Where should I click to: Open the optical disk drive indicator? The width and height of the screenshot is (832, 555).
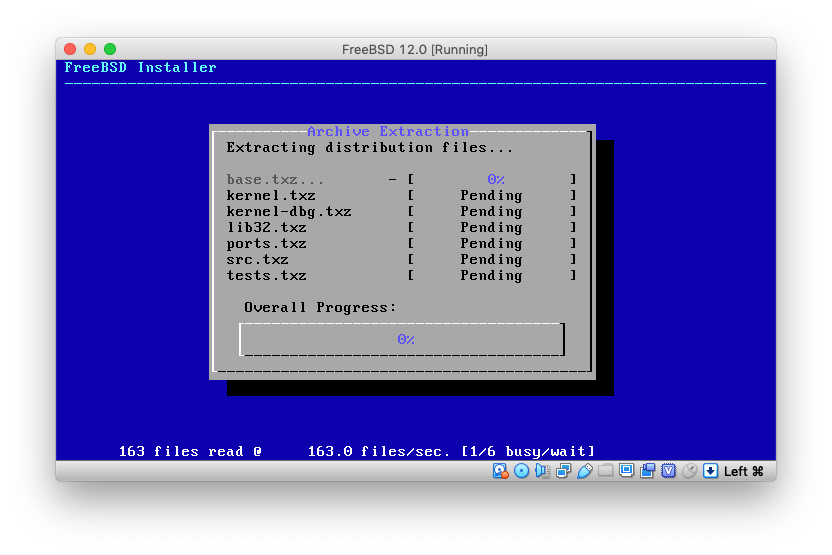point(521,471)
